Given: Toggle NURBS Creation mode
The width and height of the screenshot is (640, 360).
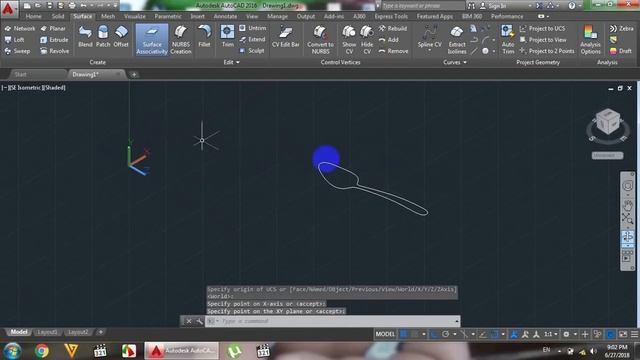Looking at the screenshot, I should point(181,40).
